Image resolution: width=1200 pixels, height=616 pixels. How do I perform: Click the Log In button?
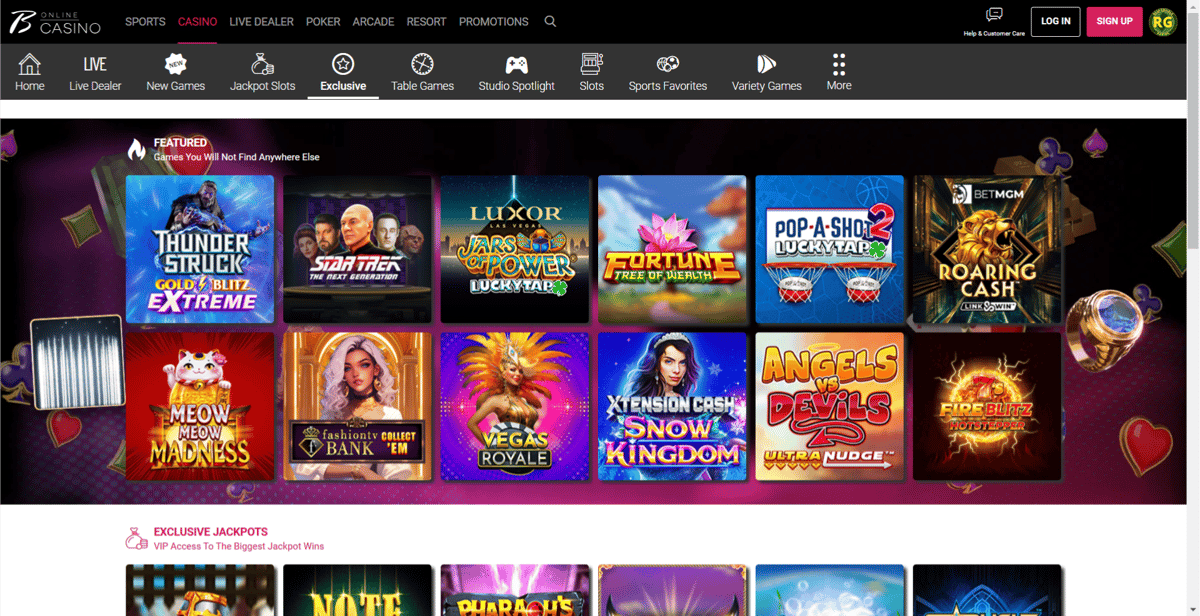(x=1055, y=21)
